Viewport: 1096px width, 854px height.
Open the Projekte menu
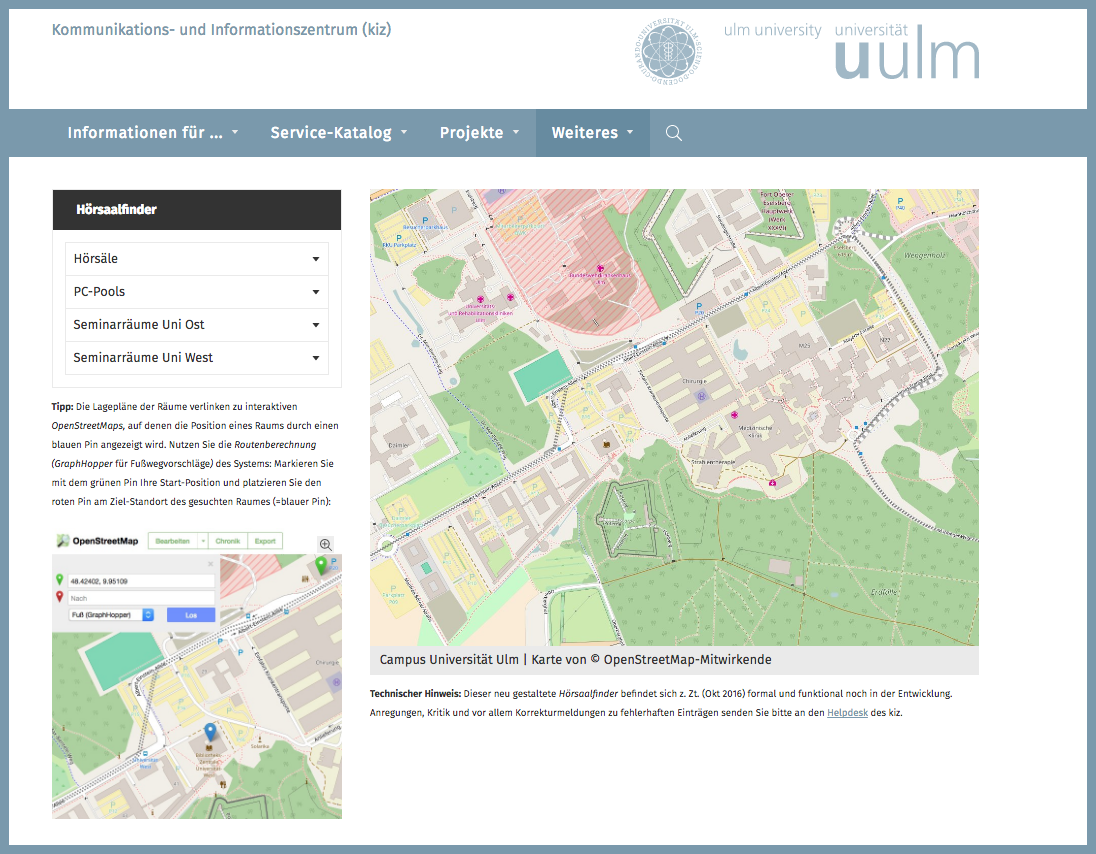479,133
